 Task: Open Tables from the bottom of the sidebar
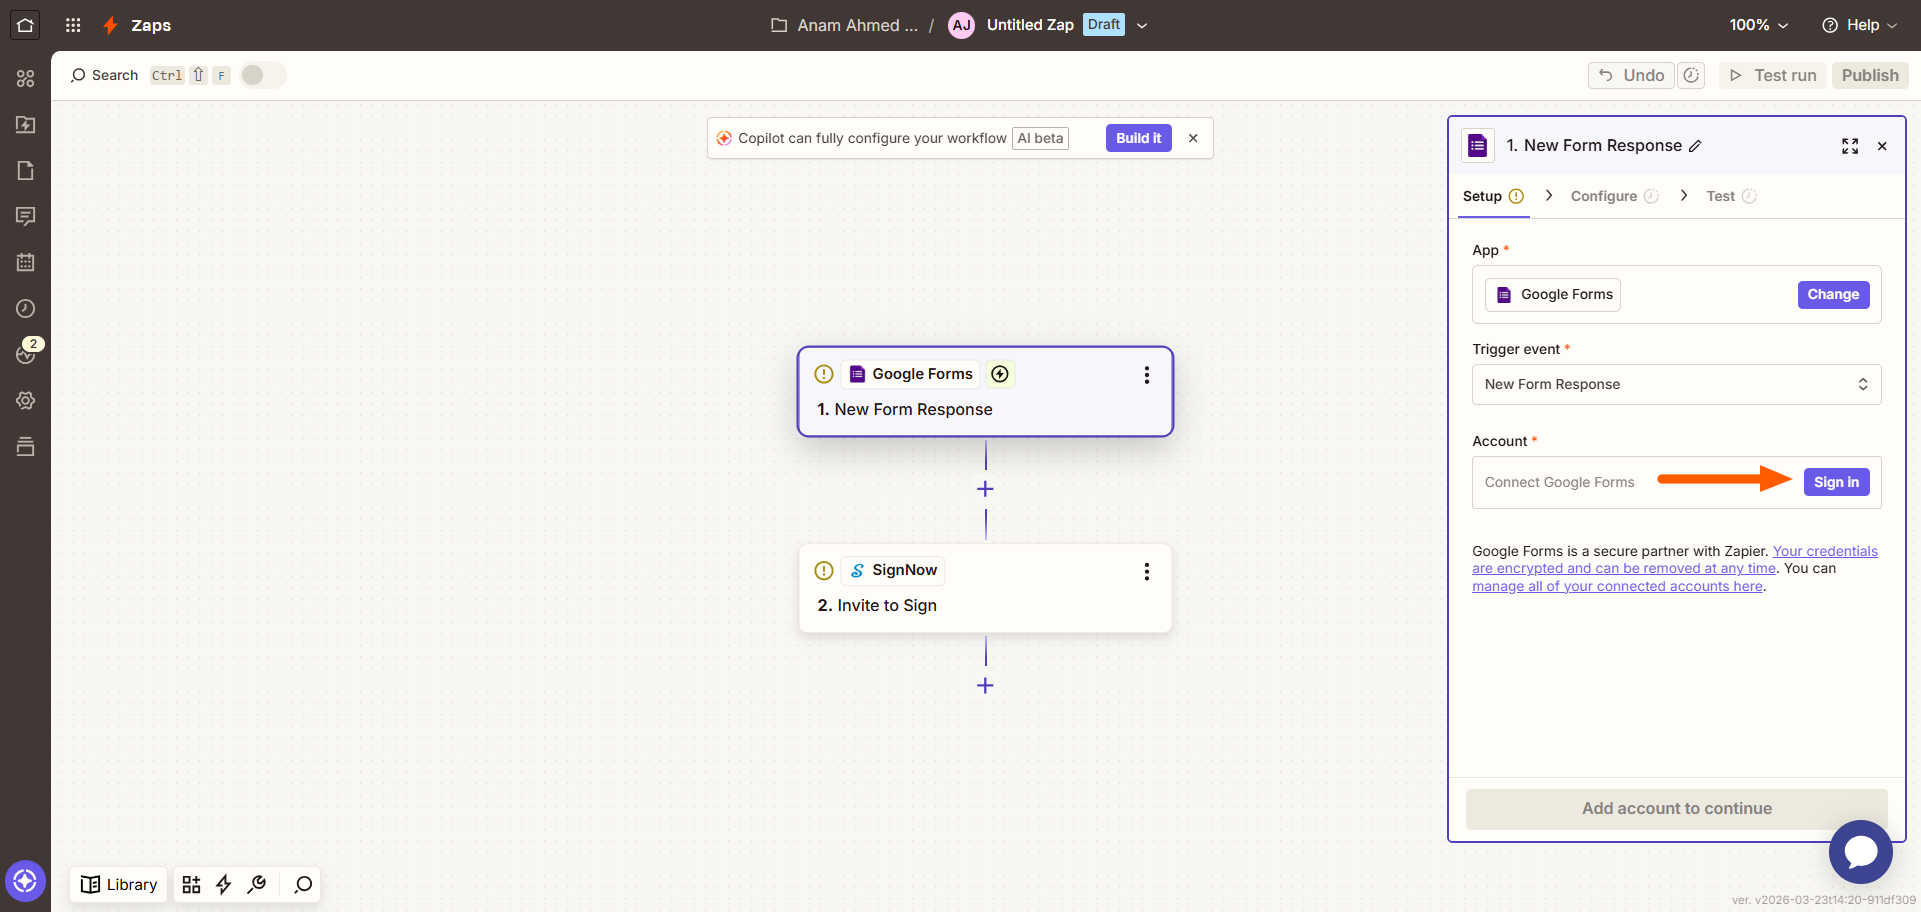(26, 446)
